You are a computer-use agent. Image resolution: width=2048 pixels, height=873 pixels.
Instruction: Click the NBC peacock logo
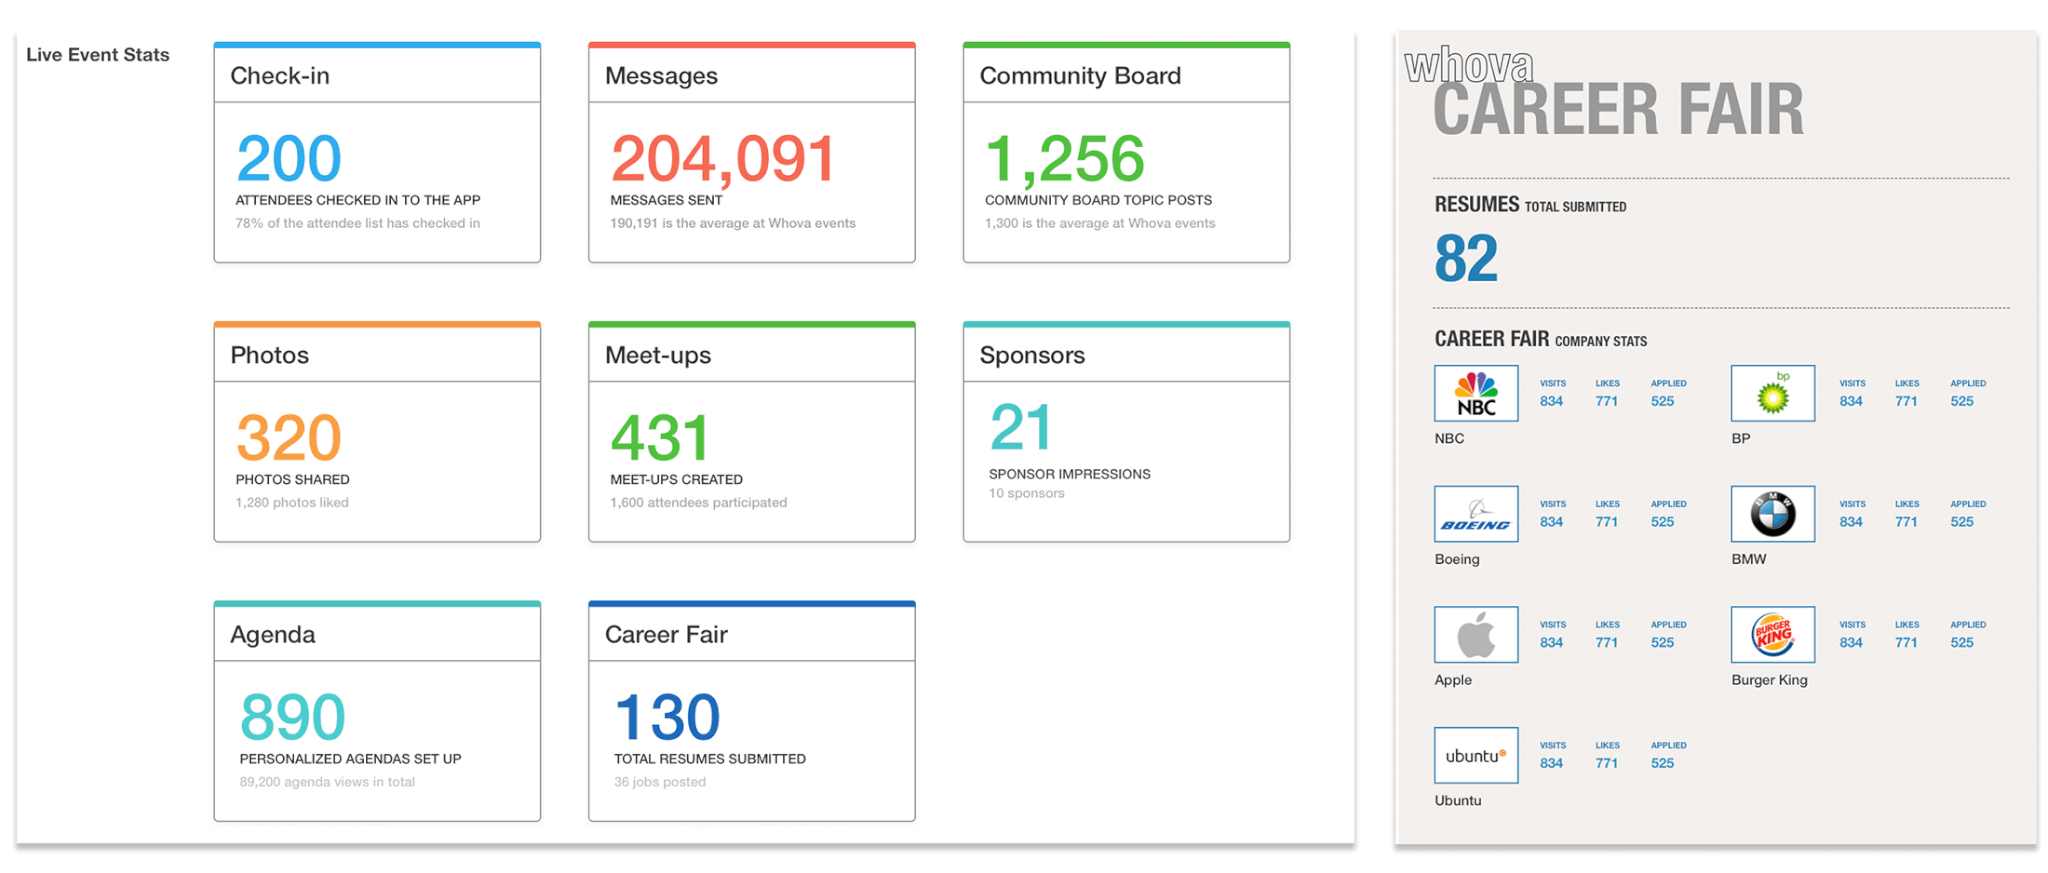point(1475,393)
